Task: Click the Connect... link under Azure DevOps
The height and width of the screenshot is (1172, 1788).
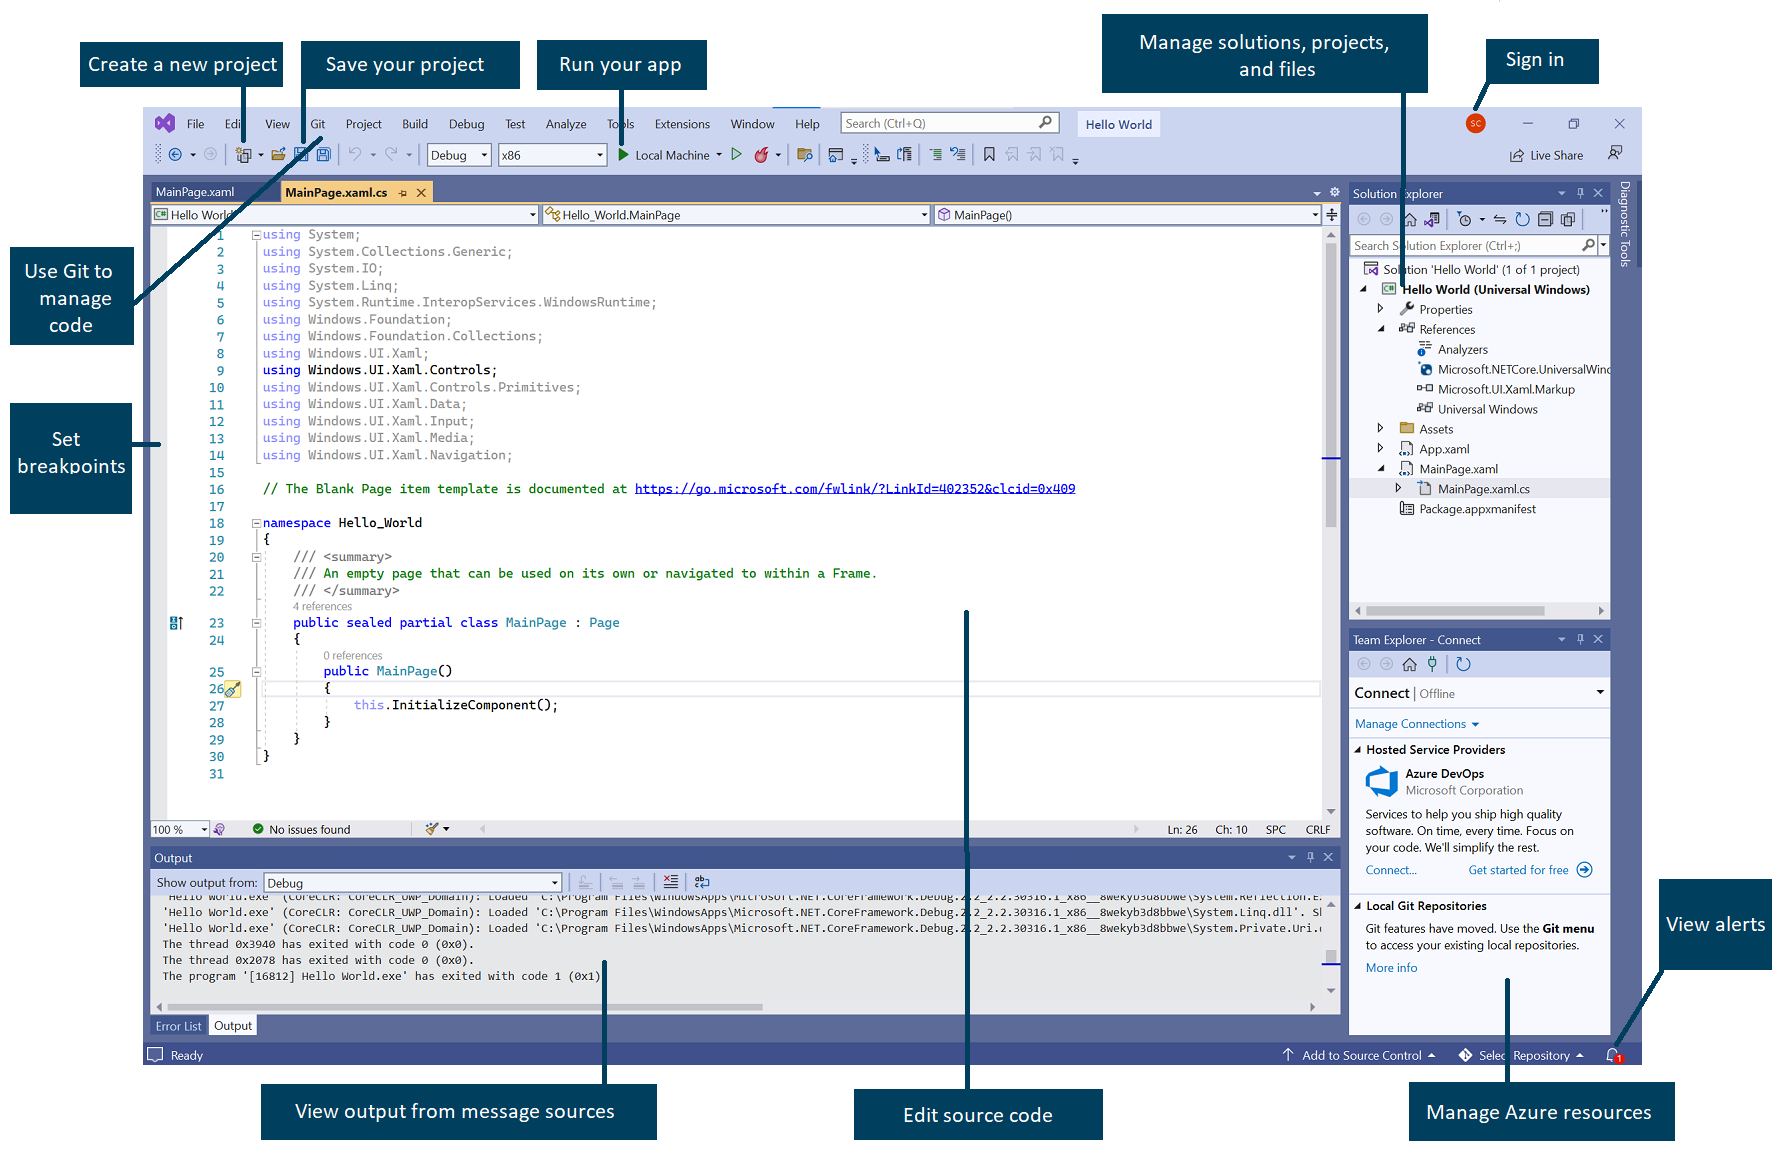Action: (1391, 870)
